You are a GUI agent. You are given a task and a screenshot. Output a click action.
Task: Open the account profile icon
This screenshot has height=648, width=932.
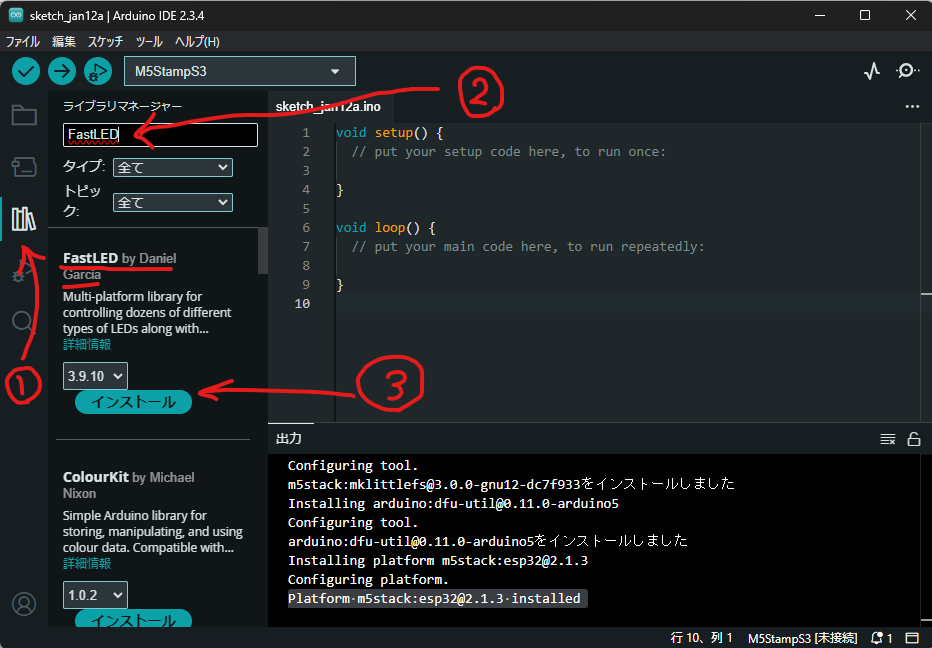tap(24, 604)
